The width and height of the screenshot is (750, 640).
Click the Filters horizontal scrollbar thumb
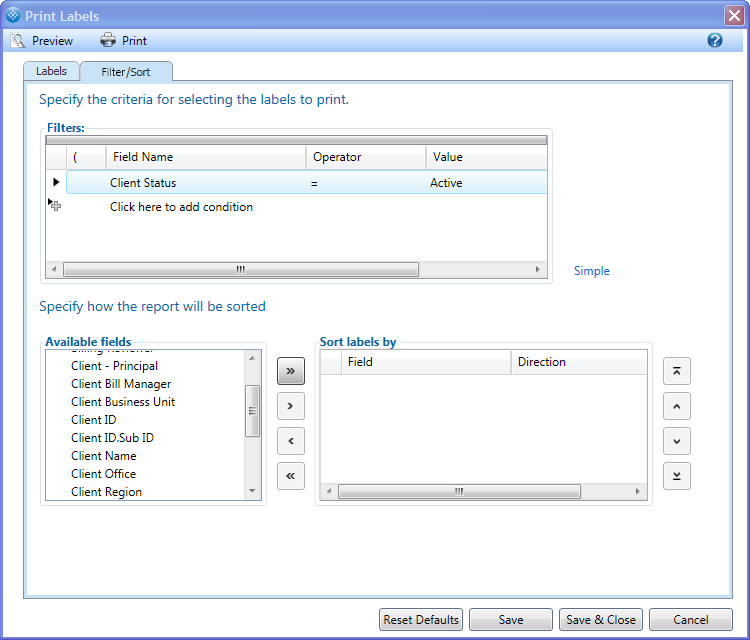pyautogui.click(x=240, y=270)
